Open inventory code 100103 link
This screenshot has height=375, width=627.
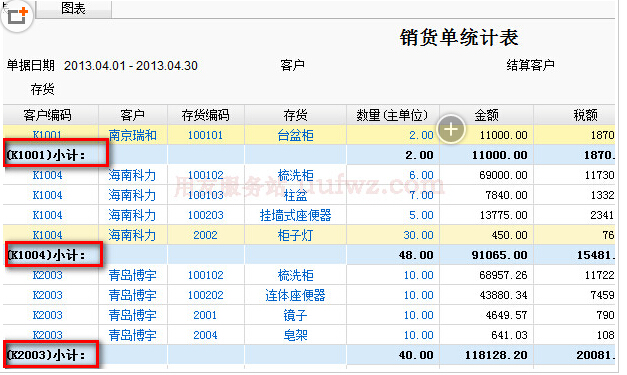(206, 195)
